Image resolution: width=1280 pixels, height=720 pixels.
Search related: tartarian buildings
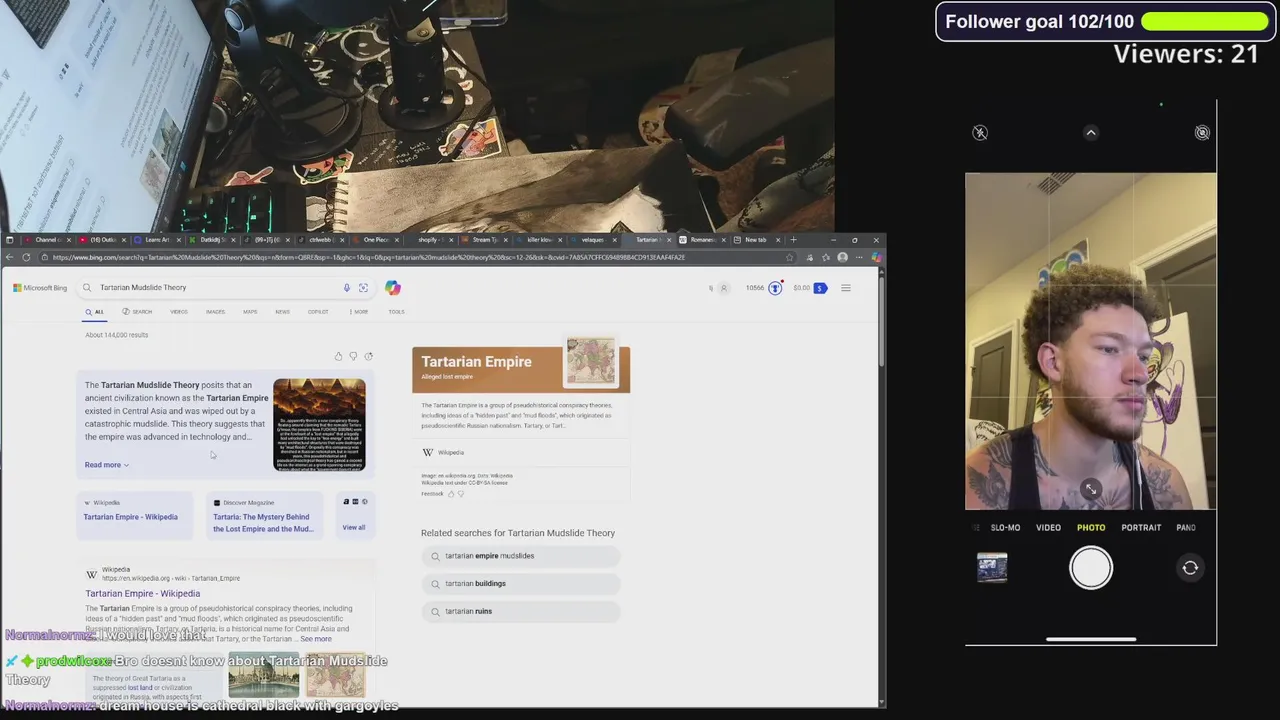click(521, 584)
